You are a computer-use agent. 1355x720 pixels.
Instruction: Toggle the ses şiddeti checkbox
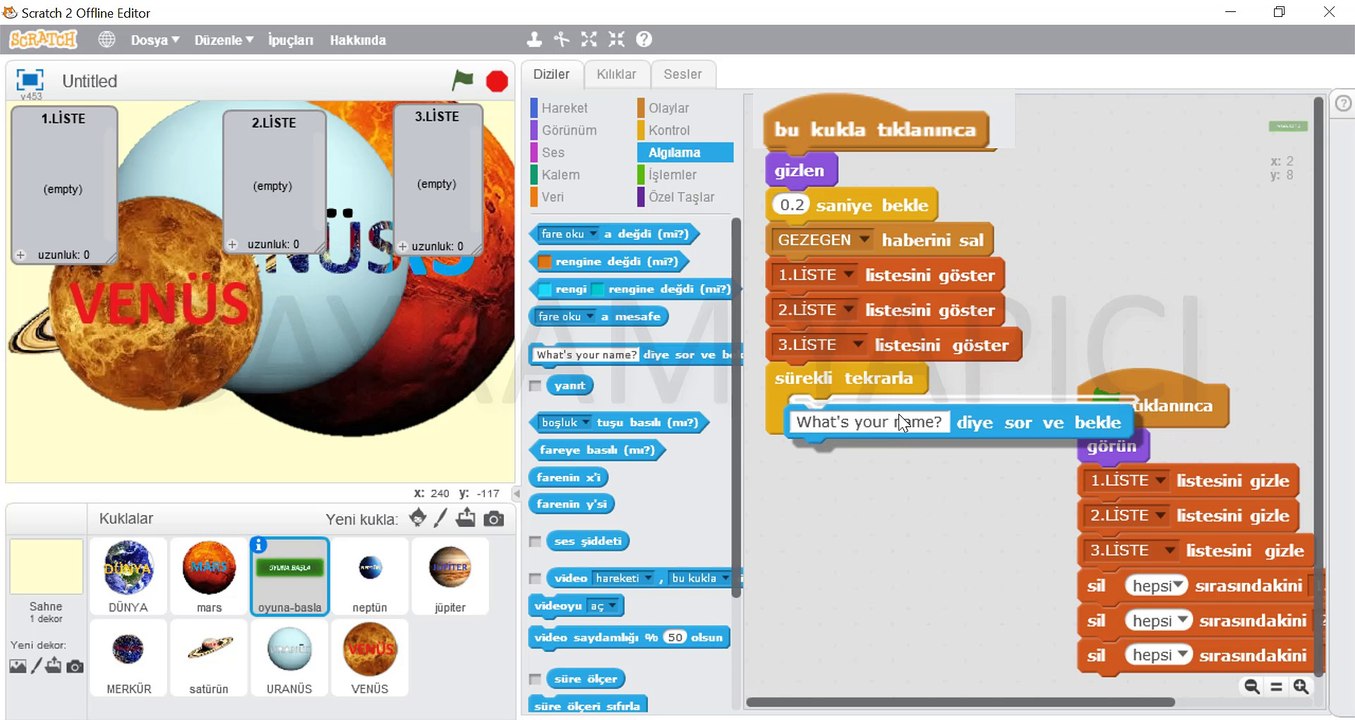pyautogui.click(x=535, y=541)
